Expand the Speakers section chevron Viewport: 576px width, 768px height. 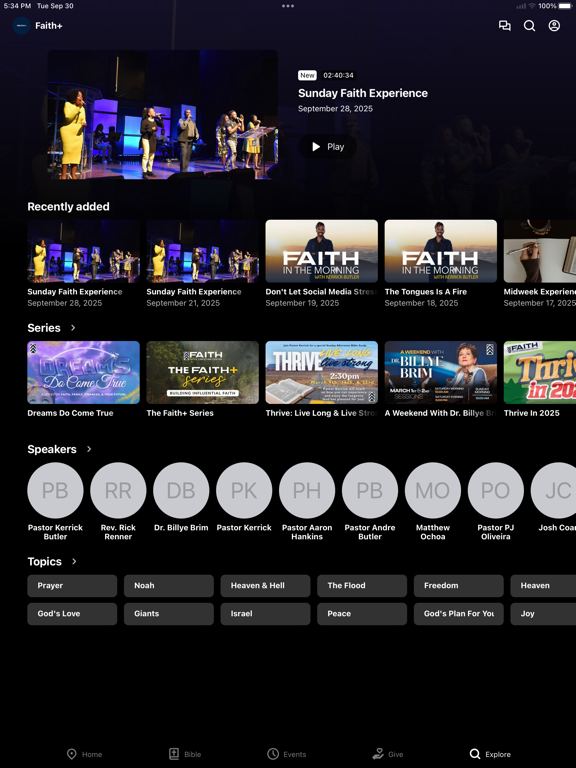click(x=89, y=449)
